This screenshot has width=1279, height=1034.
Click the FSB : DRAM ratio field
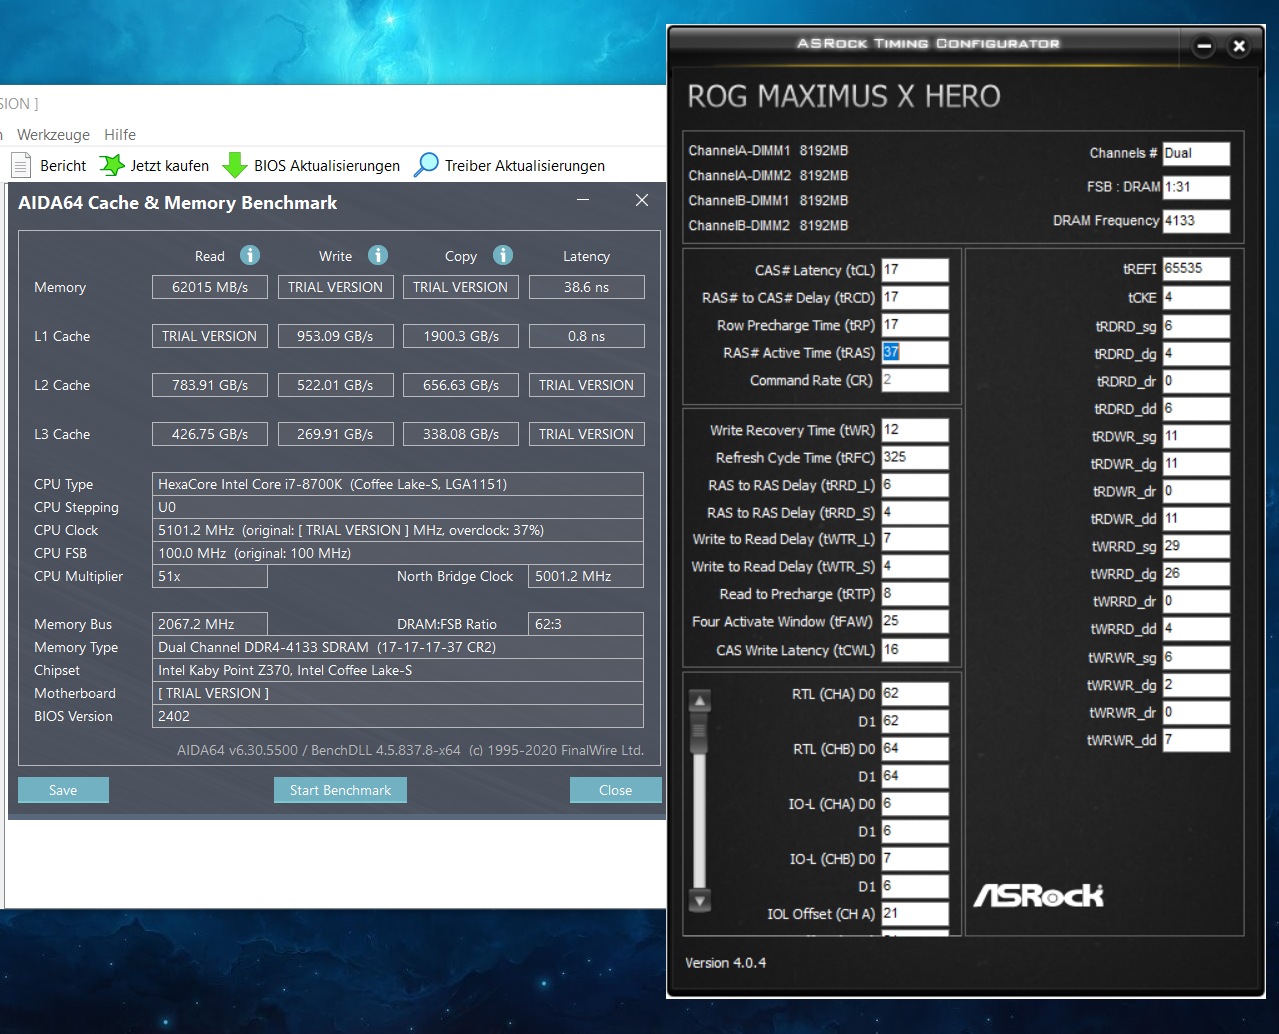(1196, 187)
